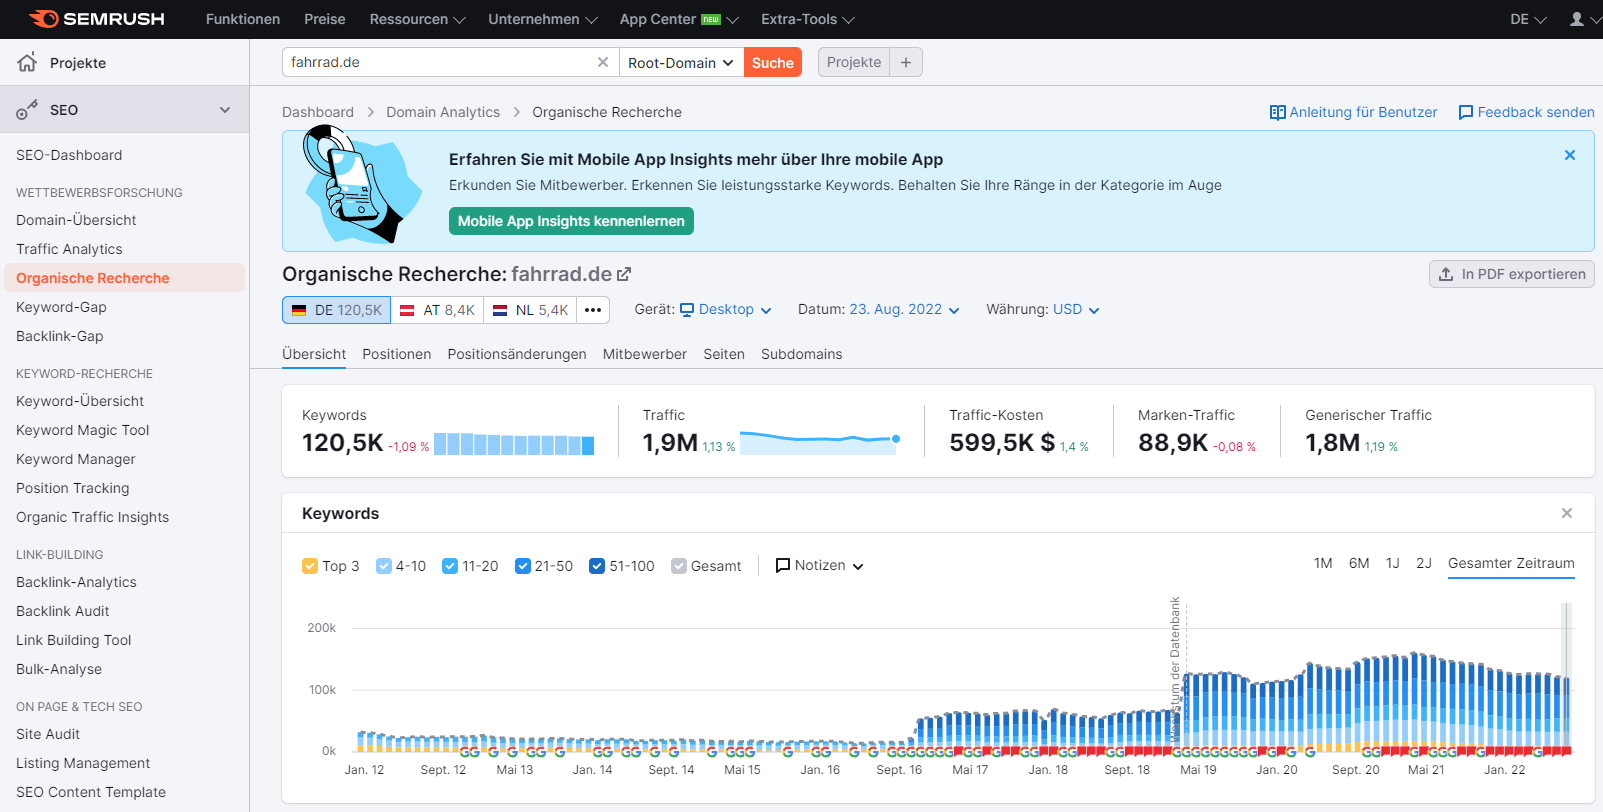Toggle the Top 3 checkbox
Image resolution: width=1603 pixels, height=812 pixels.
tap(310, 566)
